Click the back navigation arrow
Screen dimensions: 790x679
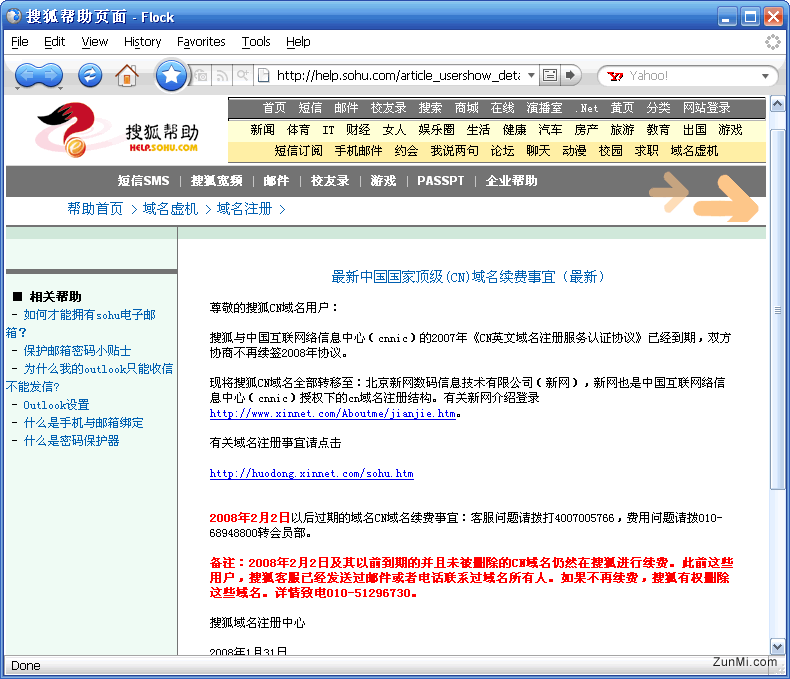28,75
